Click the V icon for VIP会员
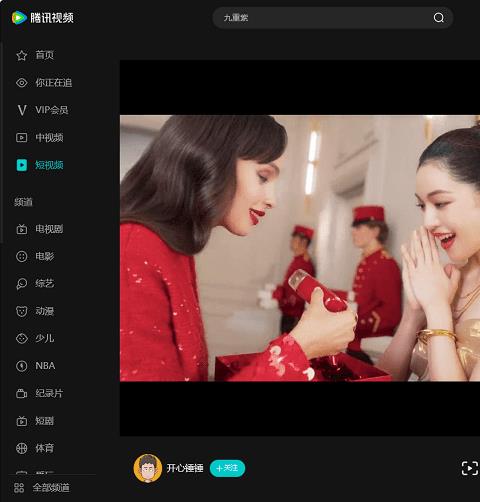The width and height of the screenshot is (480, 502). tap(22, 110)
